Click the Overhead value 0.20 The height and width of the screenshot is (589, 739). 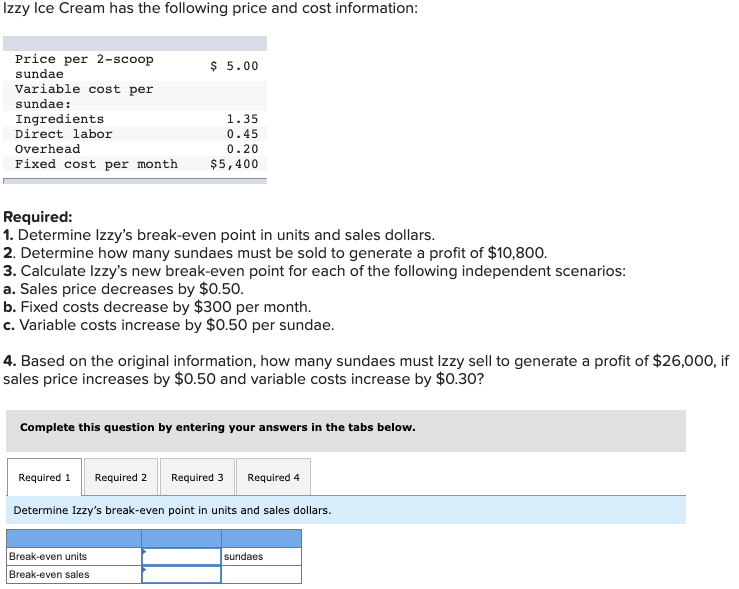242,149
